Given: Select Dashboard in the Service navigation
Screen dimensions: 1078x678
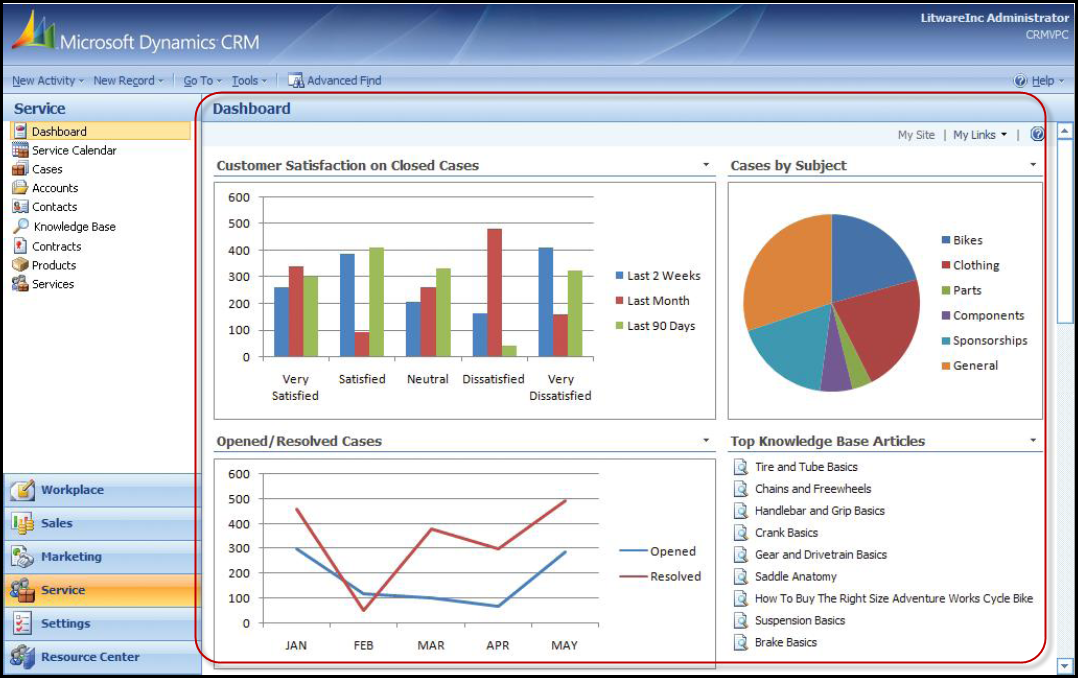Looking at the screenshot, I should tap(100, 131).
